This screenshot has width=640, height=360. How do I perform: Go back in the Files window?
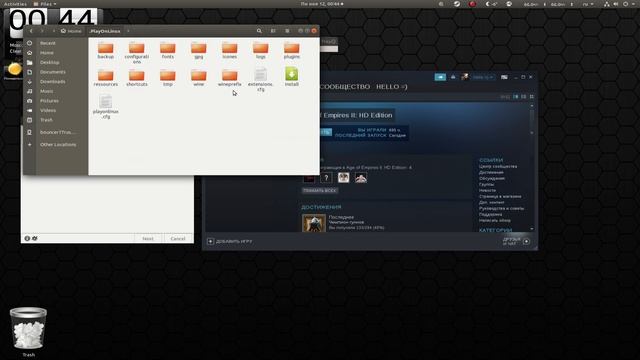pyautogui.click(x=31, y=31)
